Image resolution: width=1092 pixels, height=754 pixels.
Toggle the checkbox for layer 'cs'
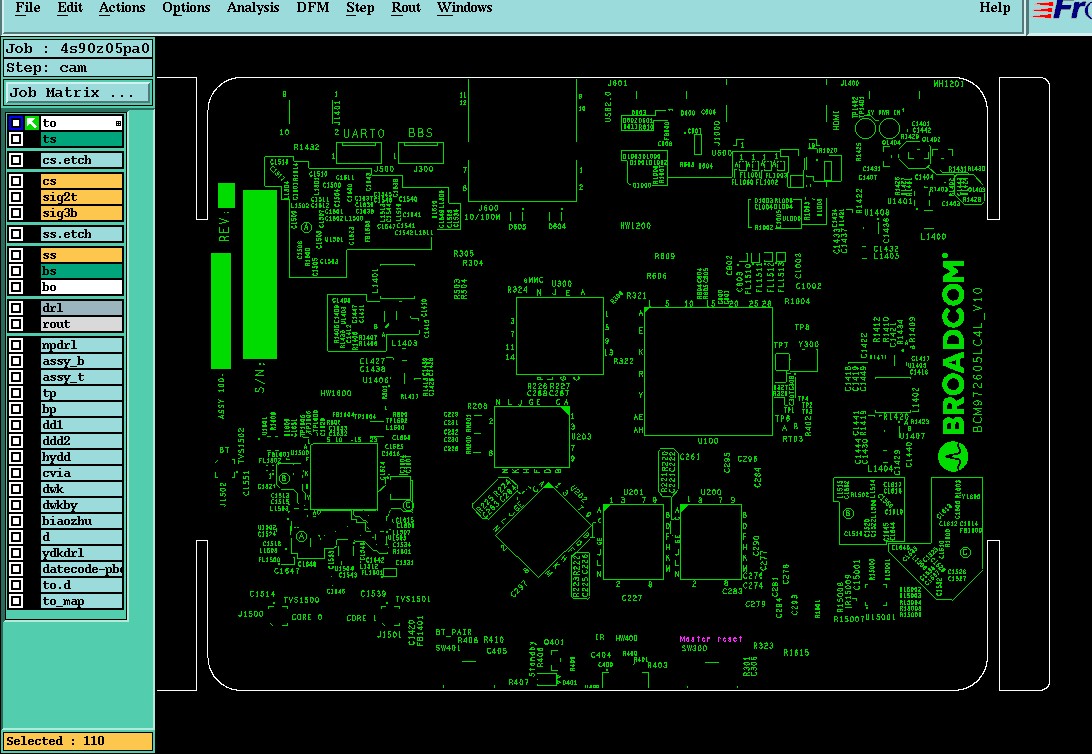pos(16,181)
